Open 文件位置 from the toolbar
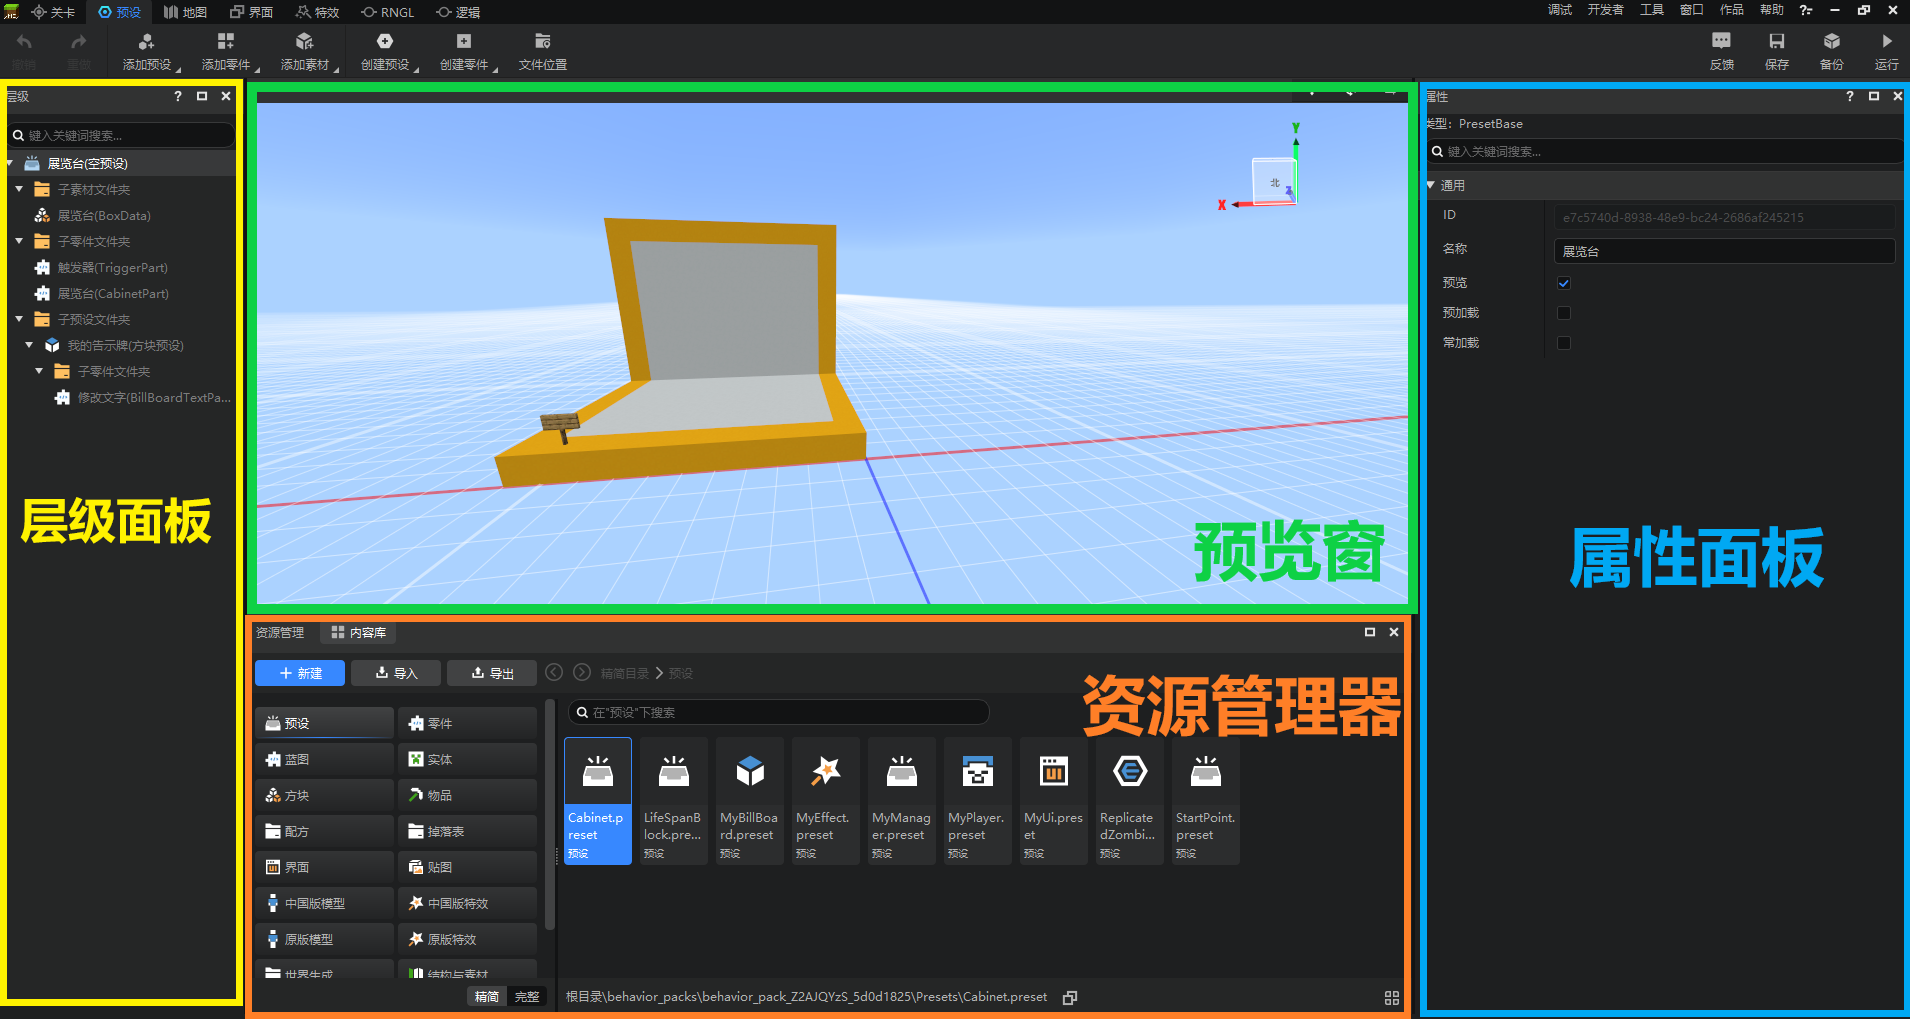1910x1019 pixels. click(542, 51)
